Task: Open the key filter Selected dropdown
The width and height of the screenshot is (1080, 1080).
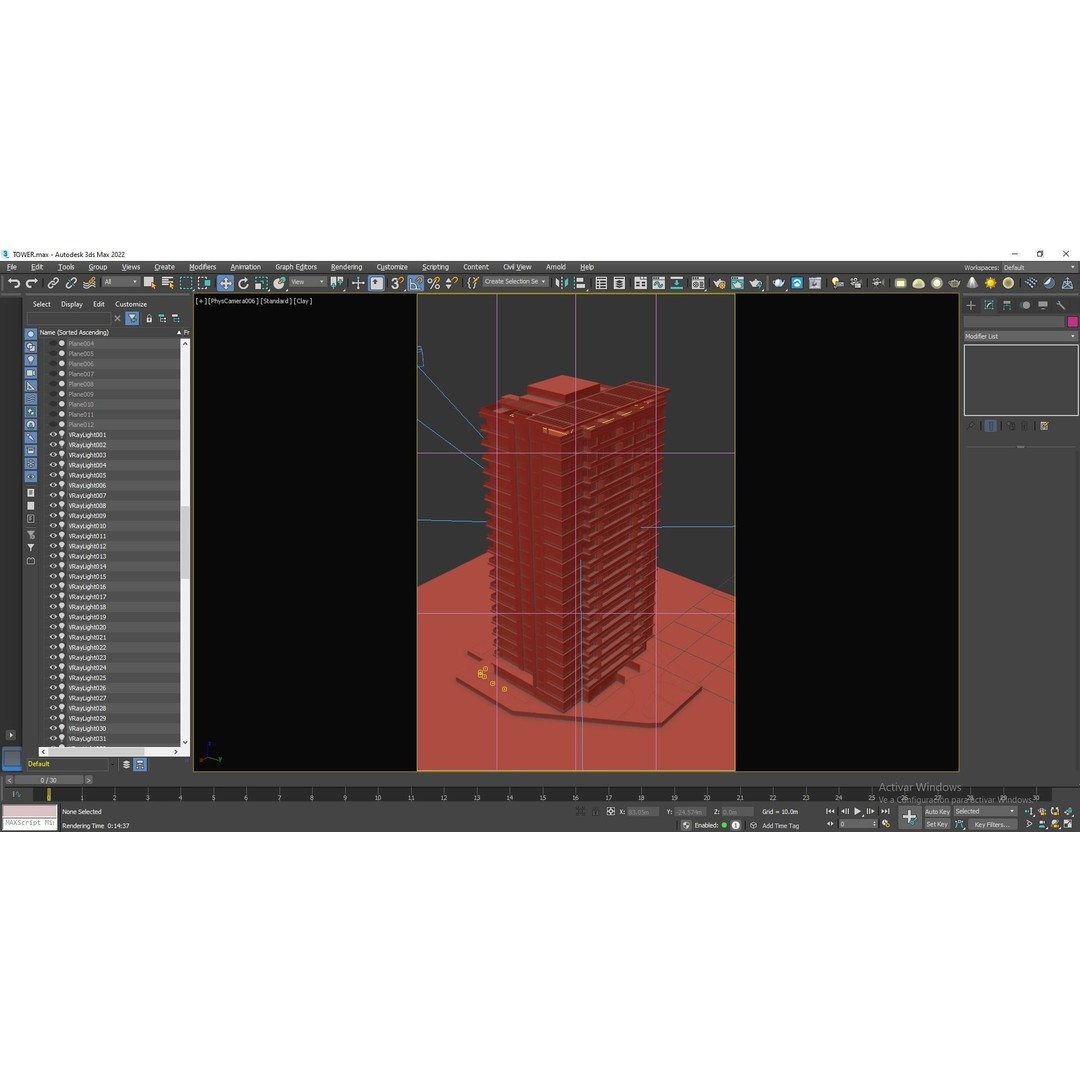Action: pos(985,811)
